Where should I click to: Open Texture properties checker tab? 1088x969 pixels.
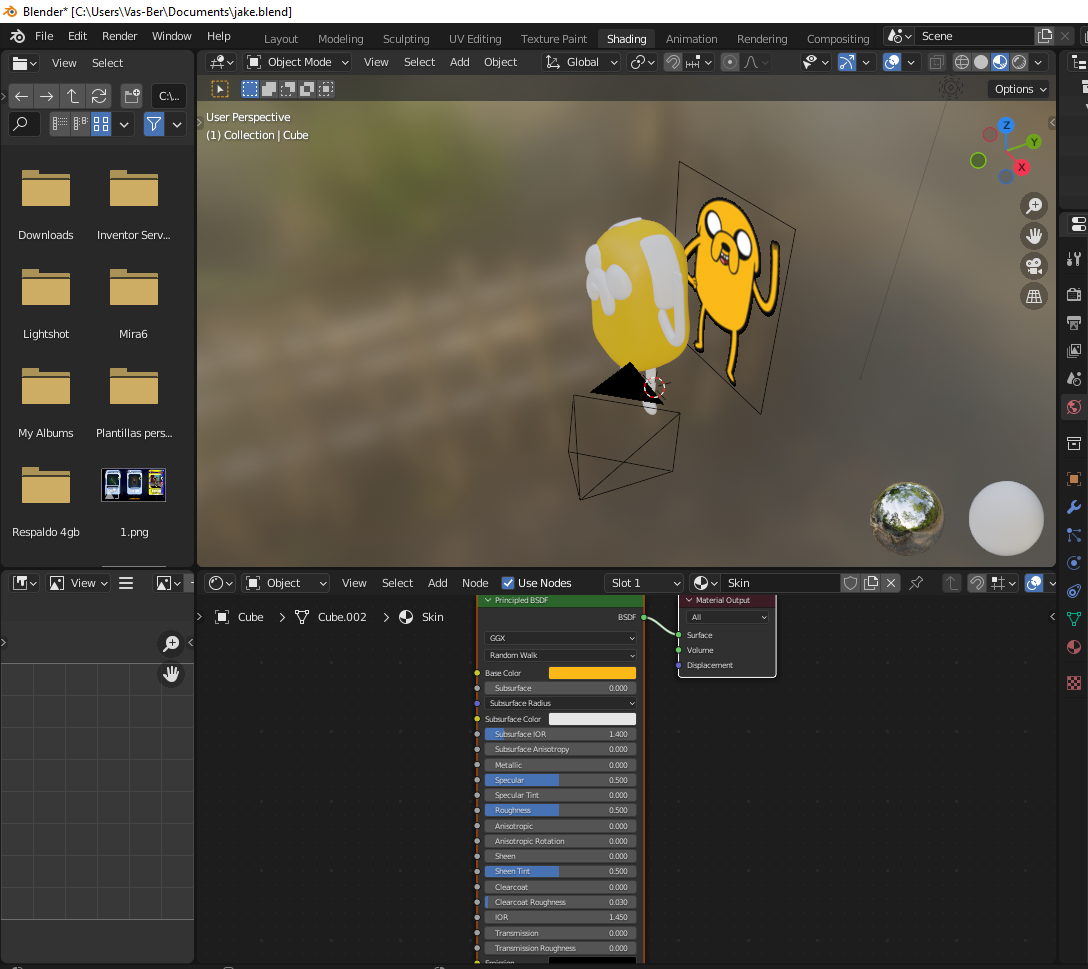tap(1073, 683)
